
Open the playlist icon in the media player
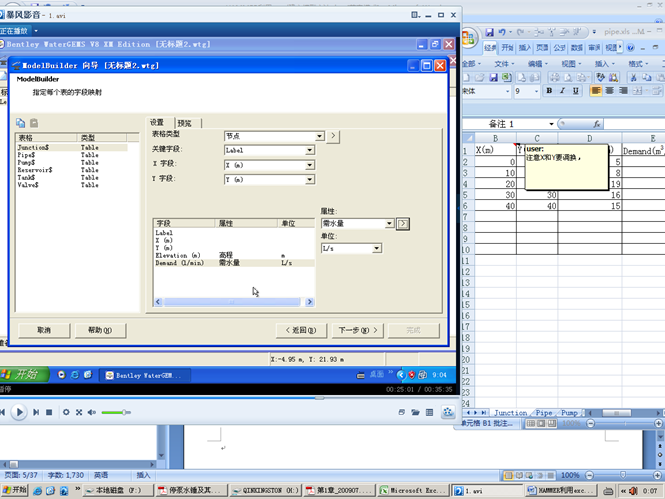[x=430, y=412]
